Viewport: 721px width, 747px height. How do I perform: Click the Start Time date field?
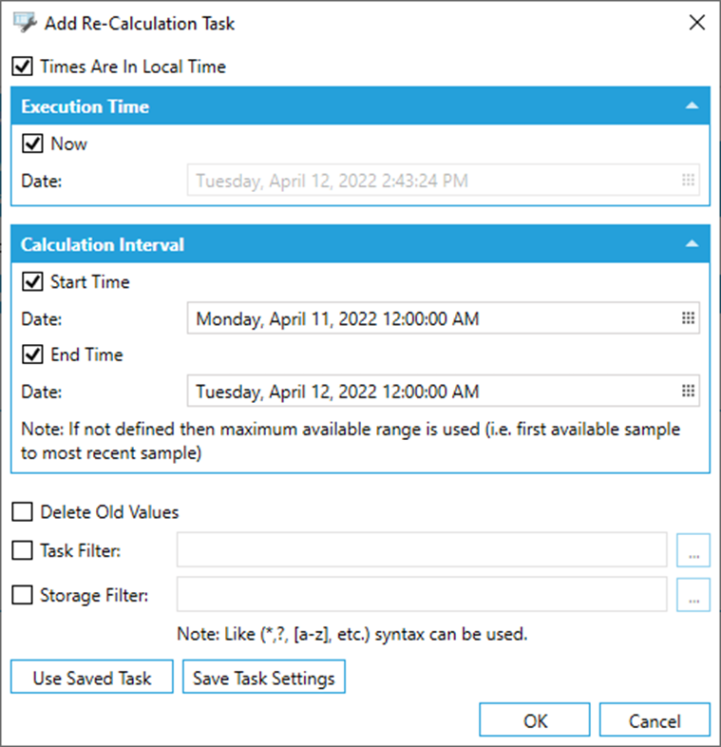click(443, 318)
